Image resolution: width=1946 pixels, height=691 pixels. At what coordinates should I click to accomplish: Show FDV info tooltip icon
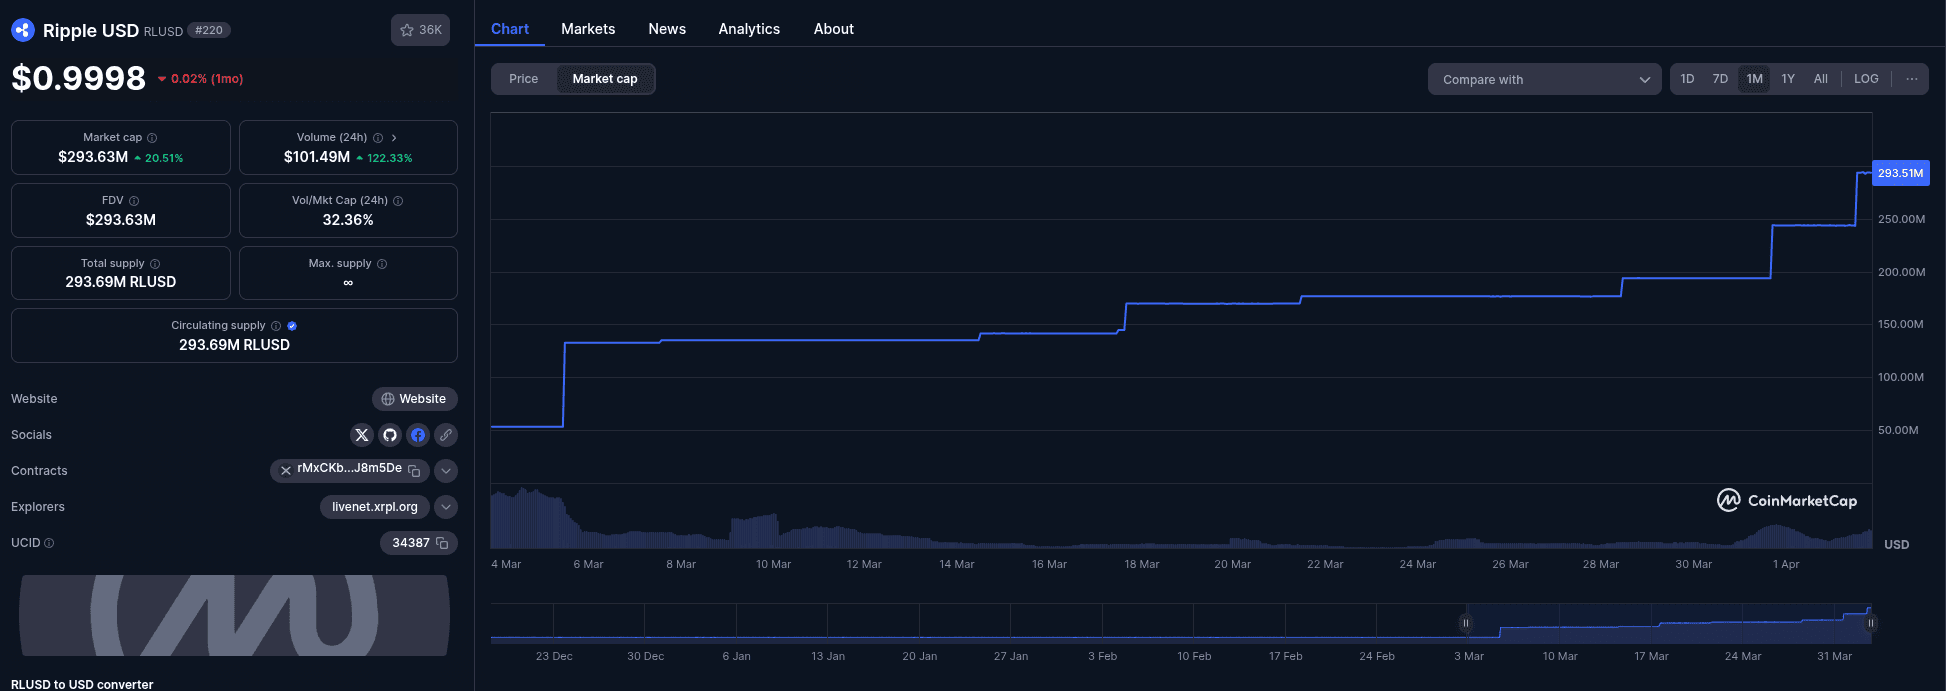134,201
